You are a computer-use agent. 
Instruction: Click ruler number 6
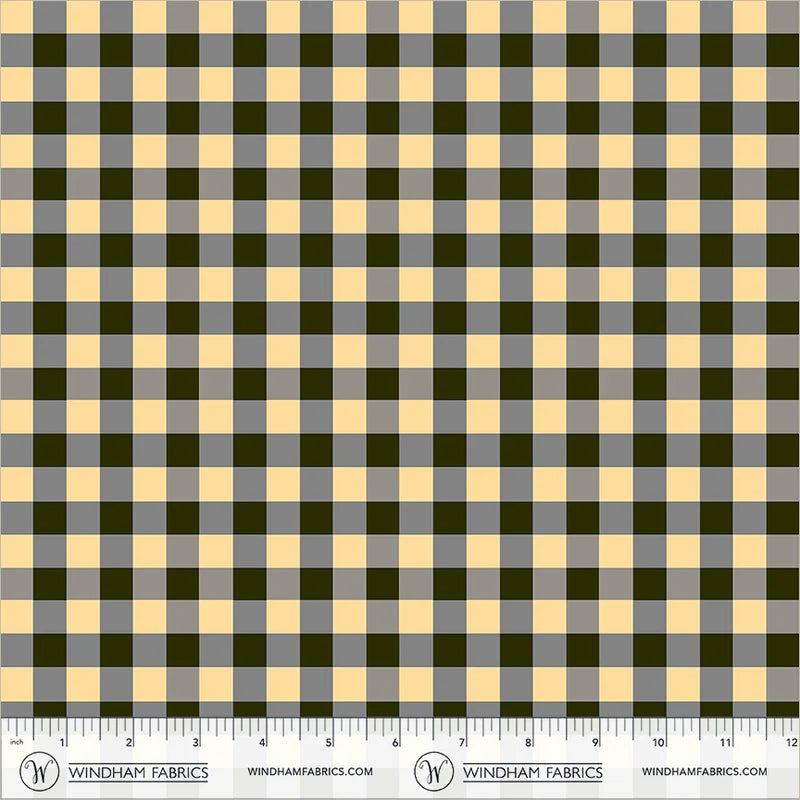tap(395, 742)
